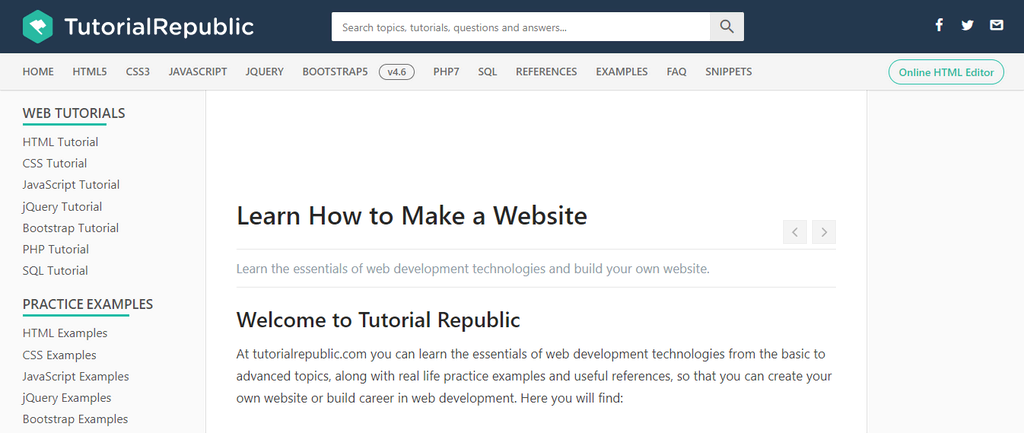Open the SQL Tutorial sidebar link
1024x433 pixels.
(55, 271)
